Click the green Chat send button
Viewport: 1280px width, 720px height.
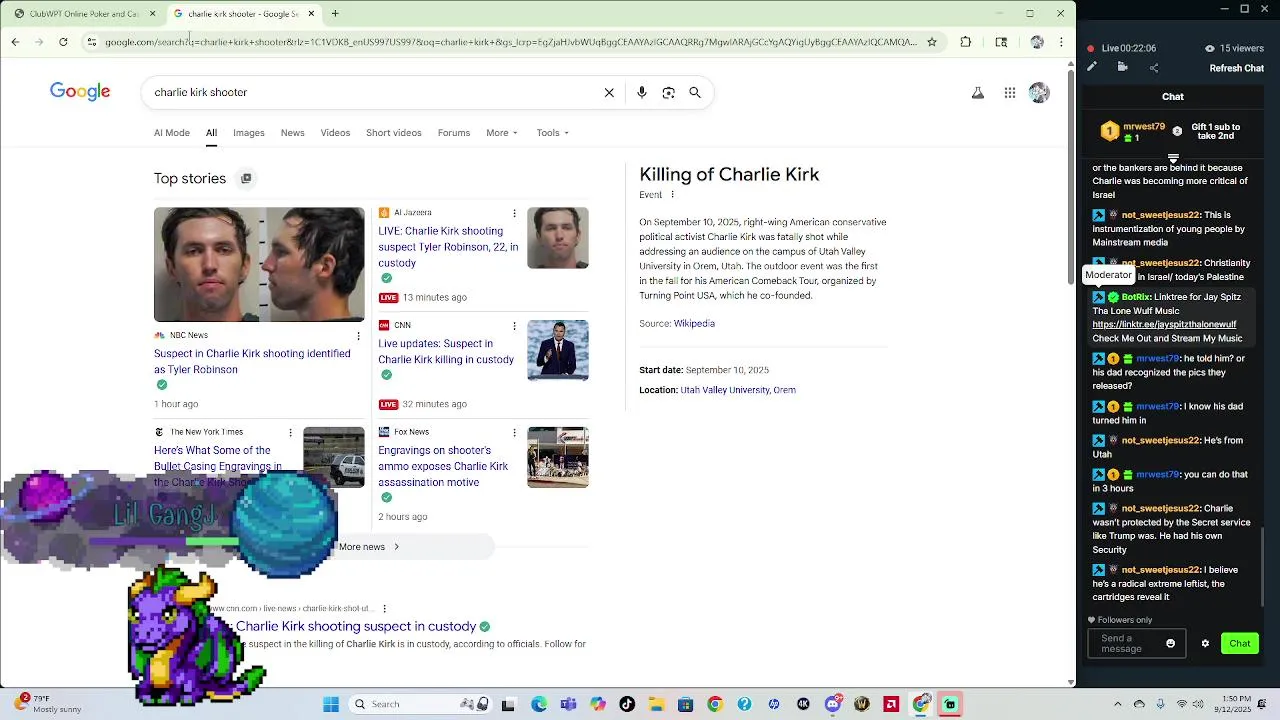point(1240,643)
